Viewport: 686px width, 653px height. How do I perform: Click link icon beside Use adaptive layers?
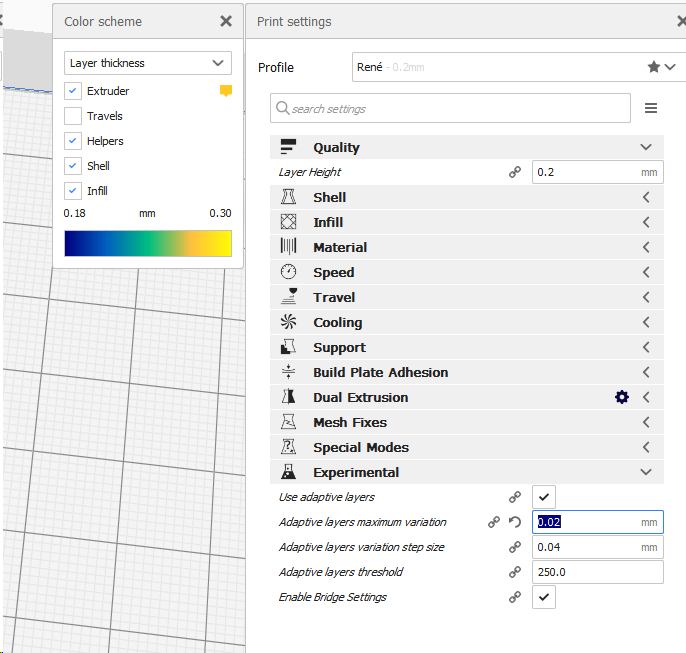point(515,497)
